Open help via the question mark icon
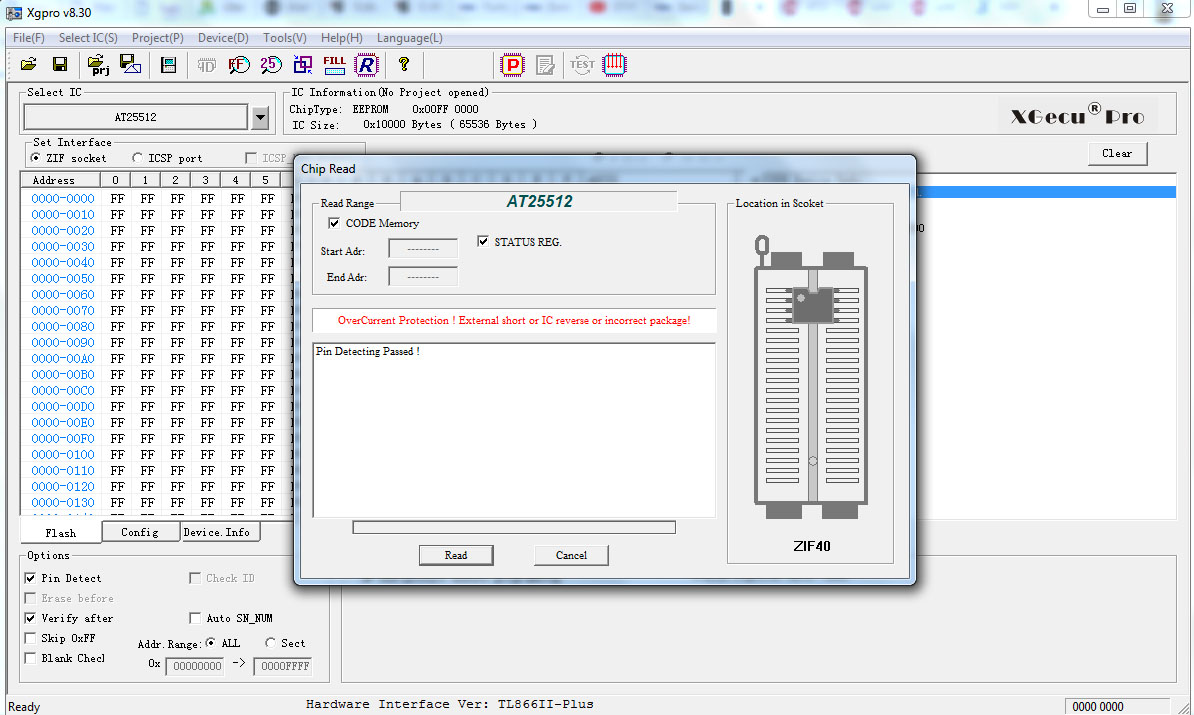This screenshot has height=715, width=1194. tap(404, 65)
